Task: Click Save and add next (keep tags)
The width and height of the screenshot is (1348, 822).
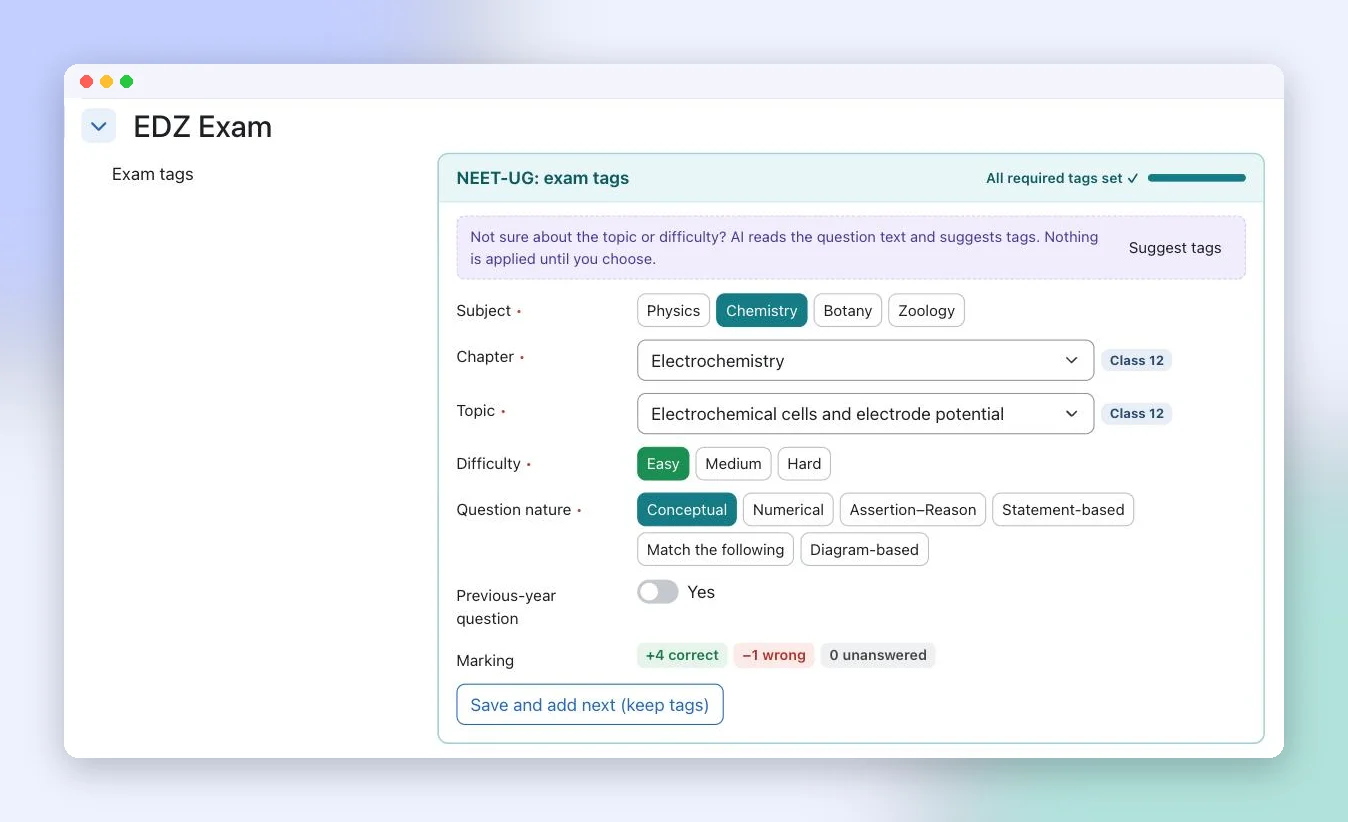Action: click(590, 705)
